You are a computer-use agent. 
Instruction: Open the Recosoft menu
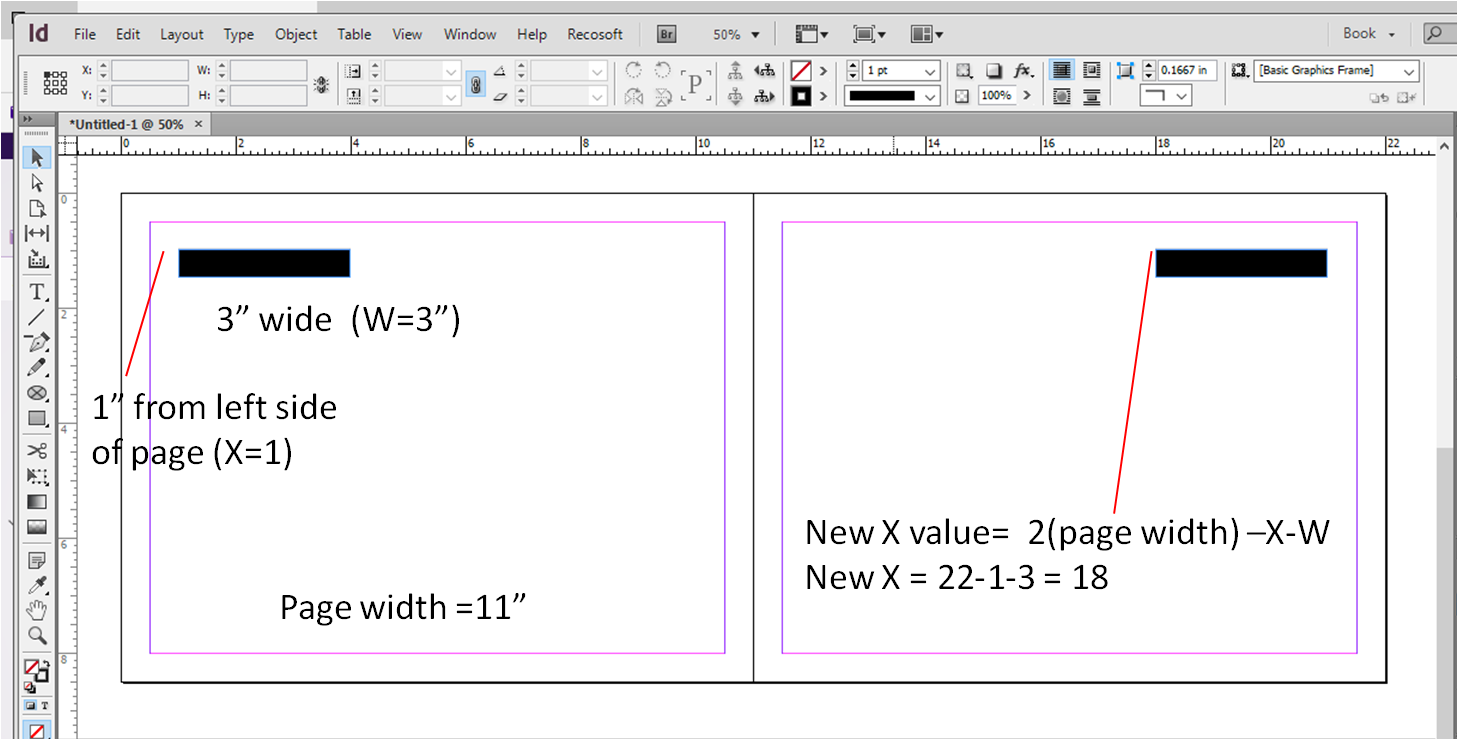[x=595, y=34]
